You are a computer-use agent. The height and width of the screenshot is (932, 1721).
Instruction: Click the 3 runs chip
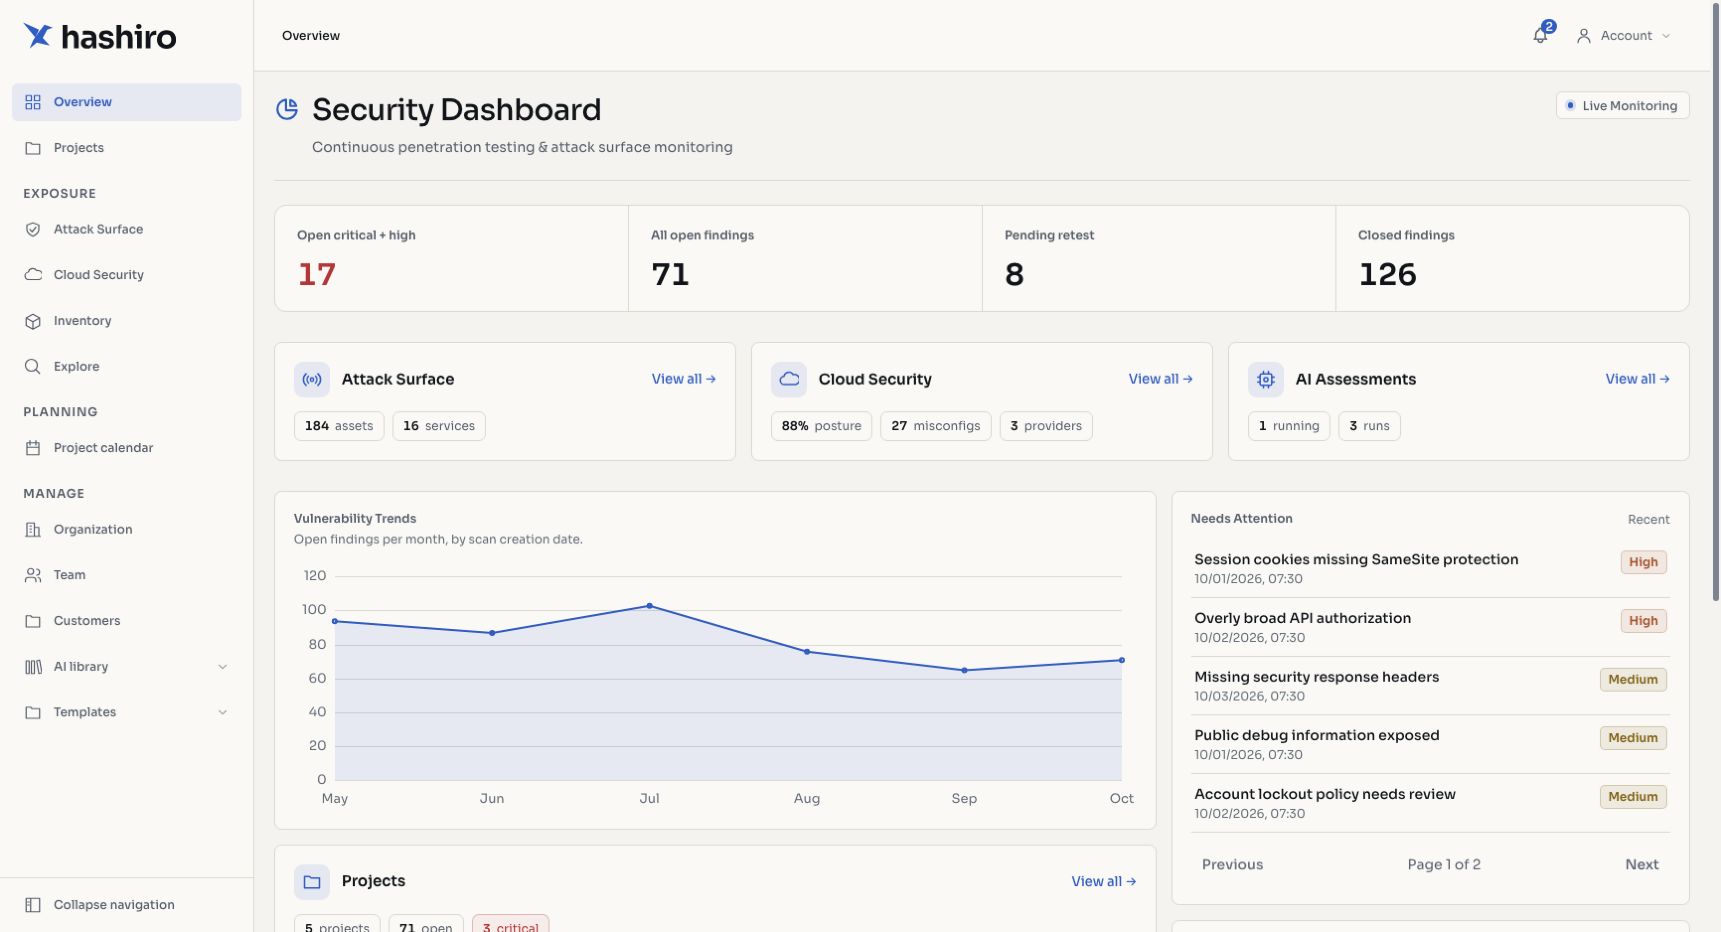pyautogui.click(x=1370, y=426)
